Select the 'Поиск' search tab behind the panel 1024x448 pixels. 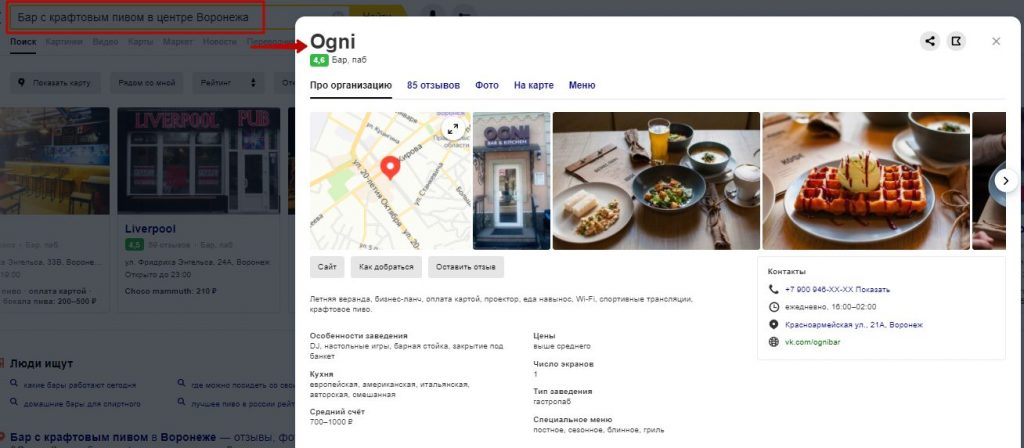(23, 42)
